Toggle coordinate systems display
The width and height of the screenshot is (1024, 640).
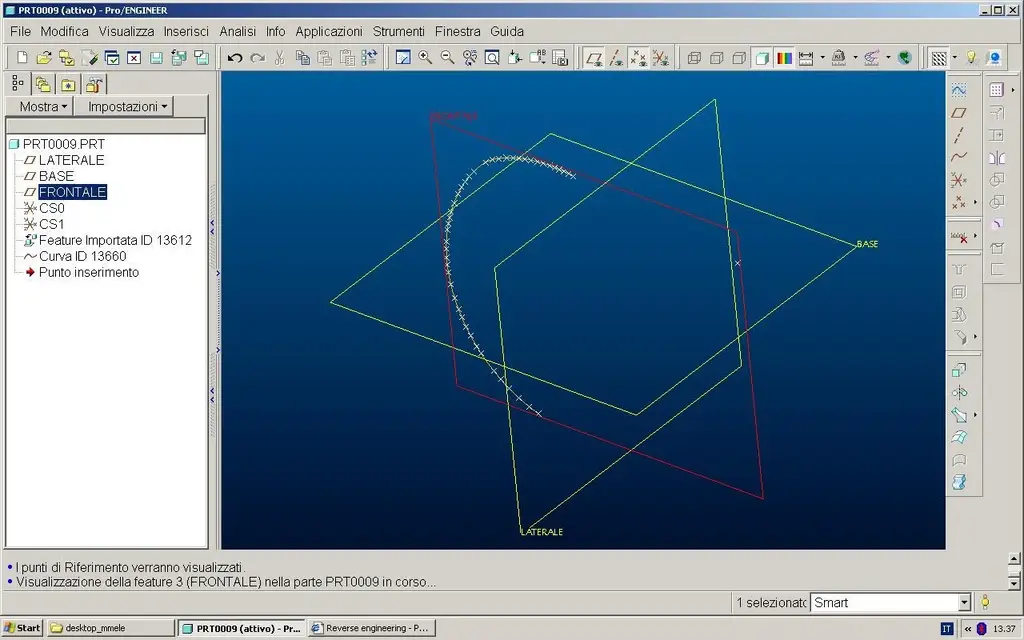click(660, 57)
